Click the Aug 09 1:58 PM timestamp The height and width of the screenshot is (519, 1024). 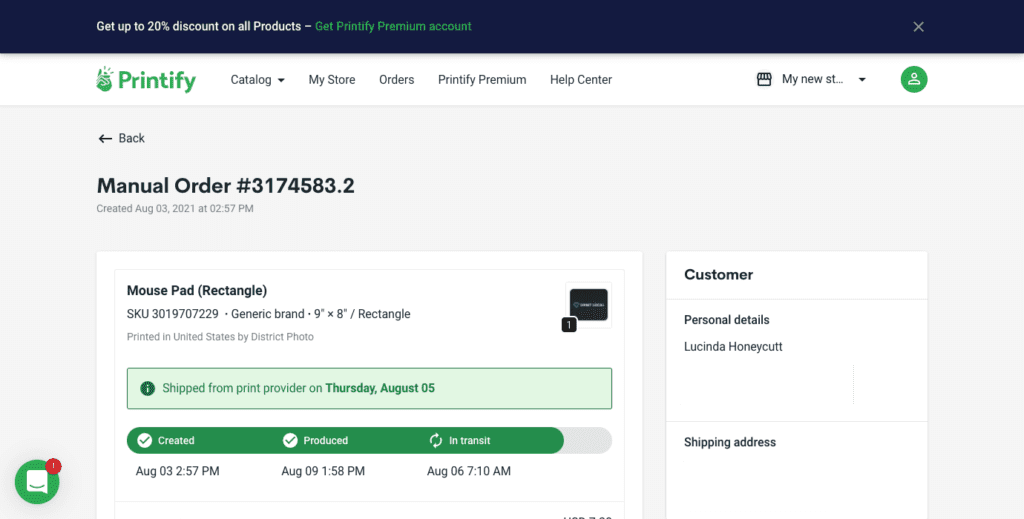click(x=323, y=471)
